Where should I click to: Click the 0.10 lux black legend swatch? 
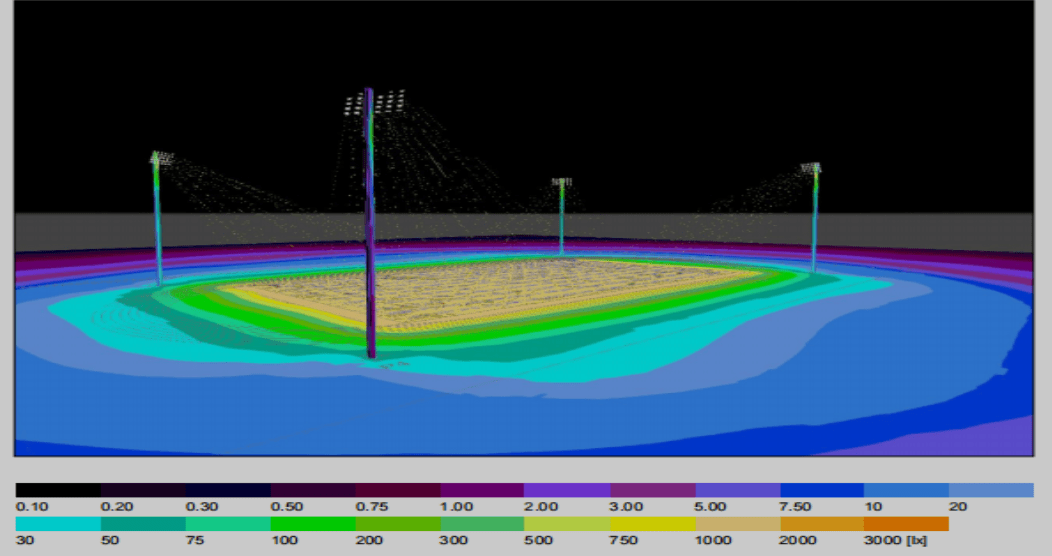pos(58,490)
